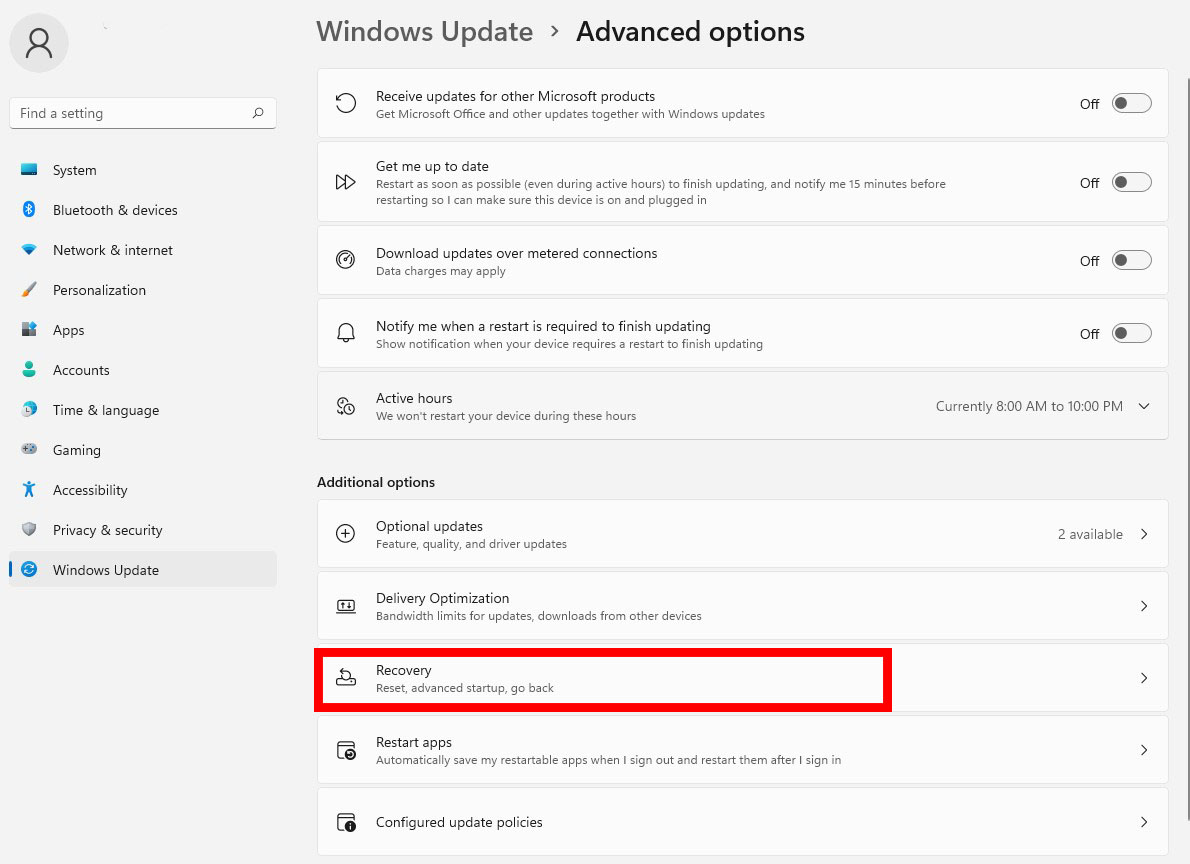This screenshot has width=1190, height=864.
Task: Click the search magnifier icon
Action: [258, 113]
